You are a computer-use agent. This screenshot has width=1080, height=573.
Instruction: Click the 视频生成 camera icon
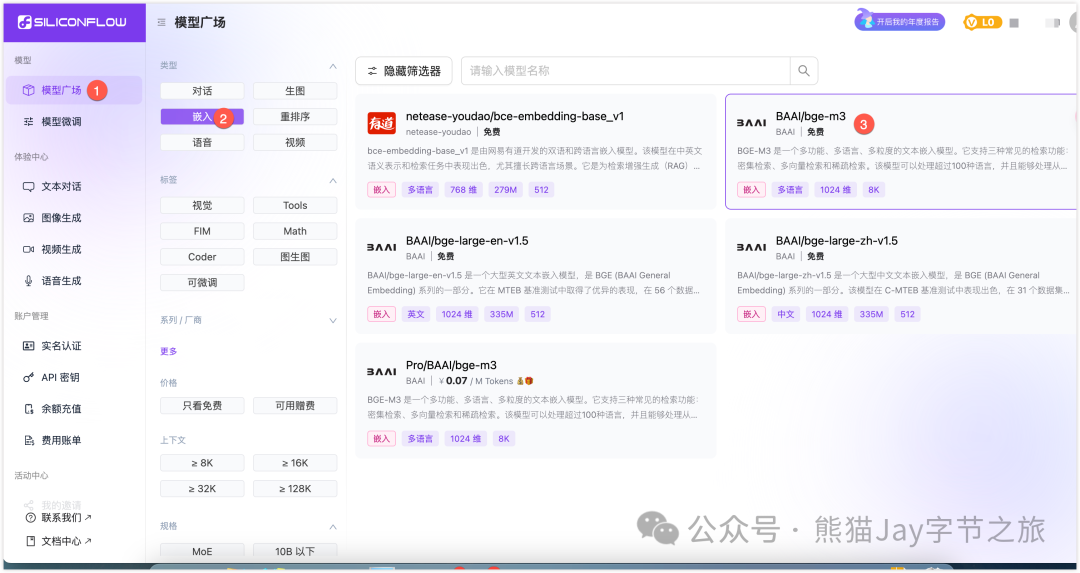coord(28,249)
